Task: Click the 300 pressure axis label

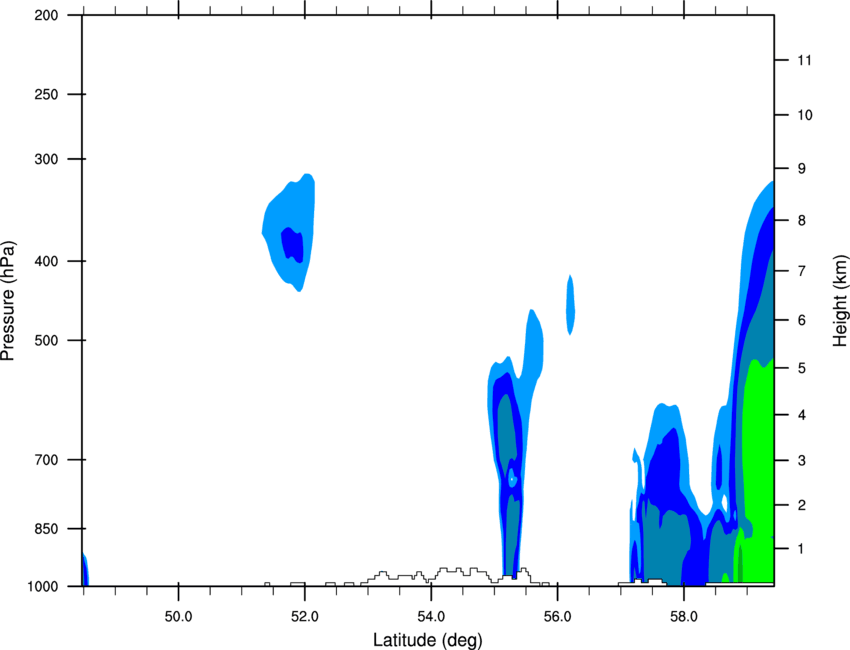Action: click(x=46, y=159)
